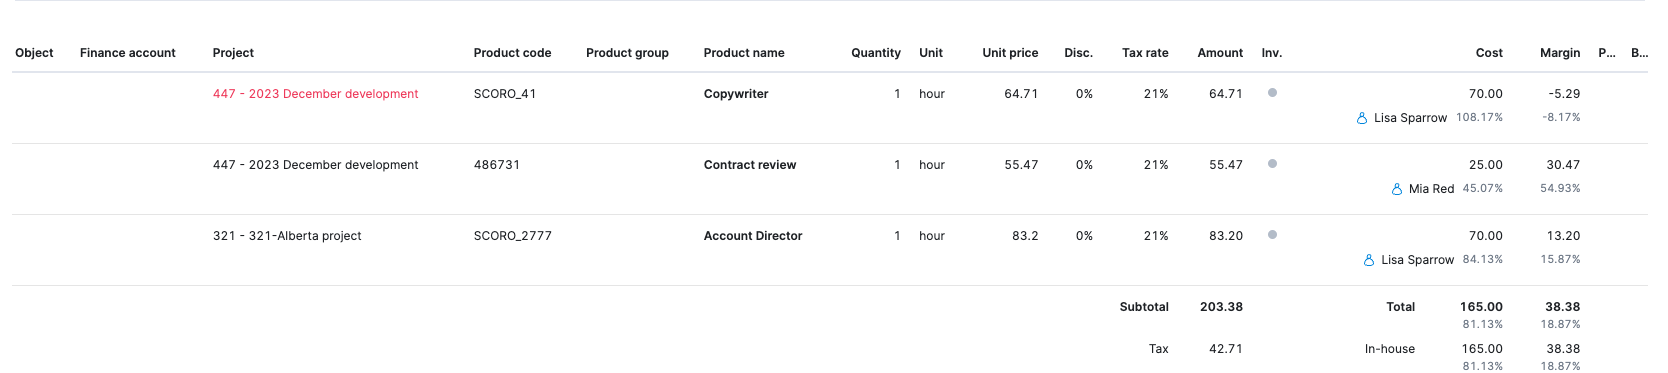Click the Mia Red person icon

(1396, 189)
